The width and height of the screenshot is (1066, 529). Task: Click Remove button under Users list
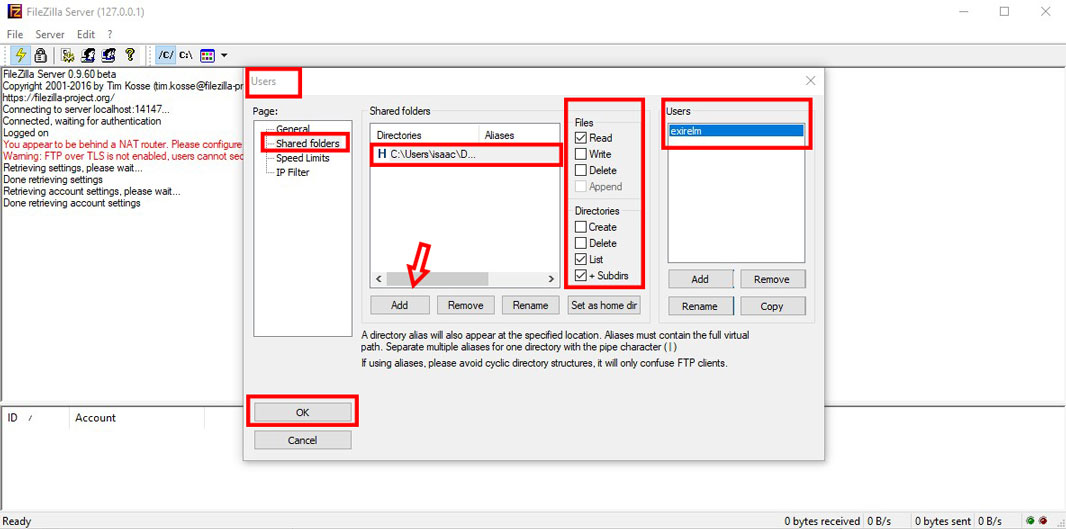(x=772, y=279)
